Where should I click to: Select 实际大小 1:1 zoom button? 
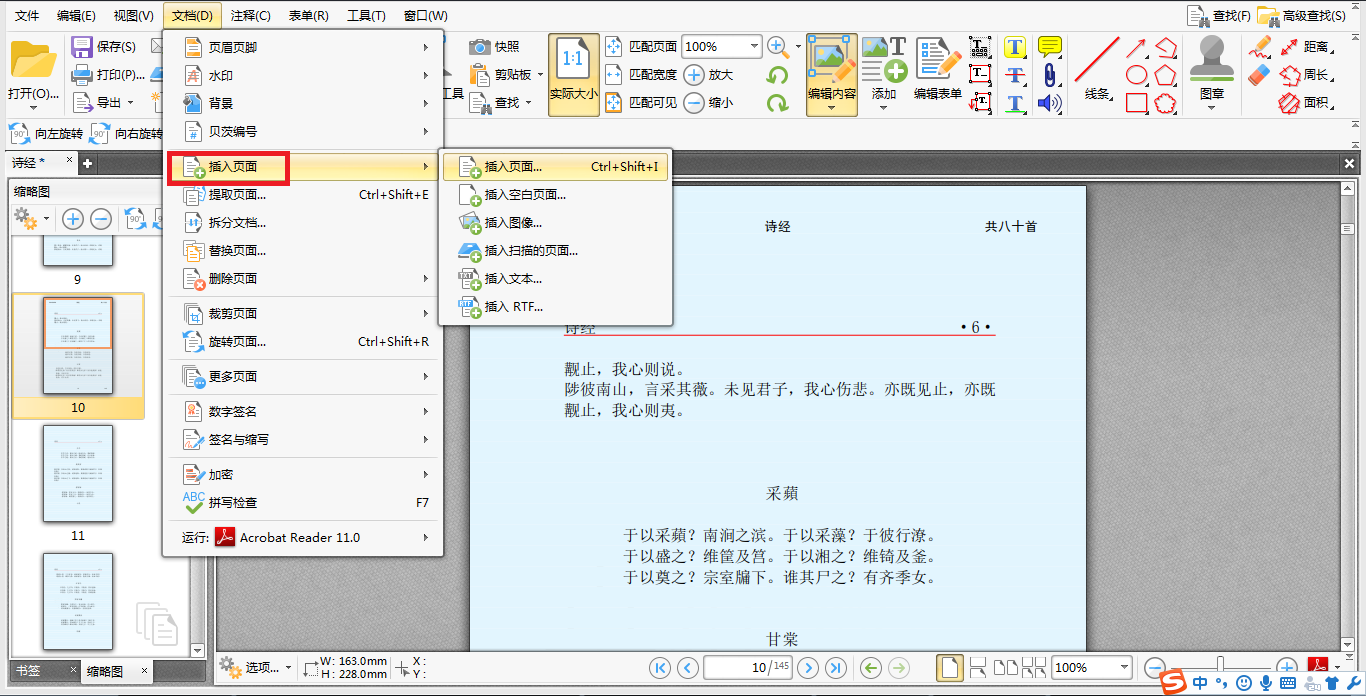[x=574, y=74]
